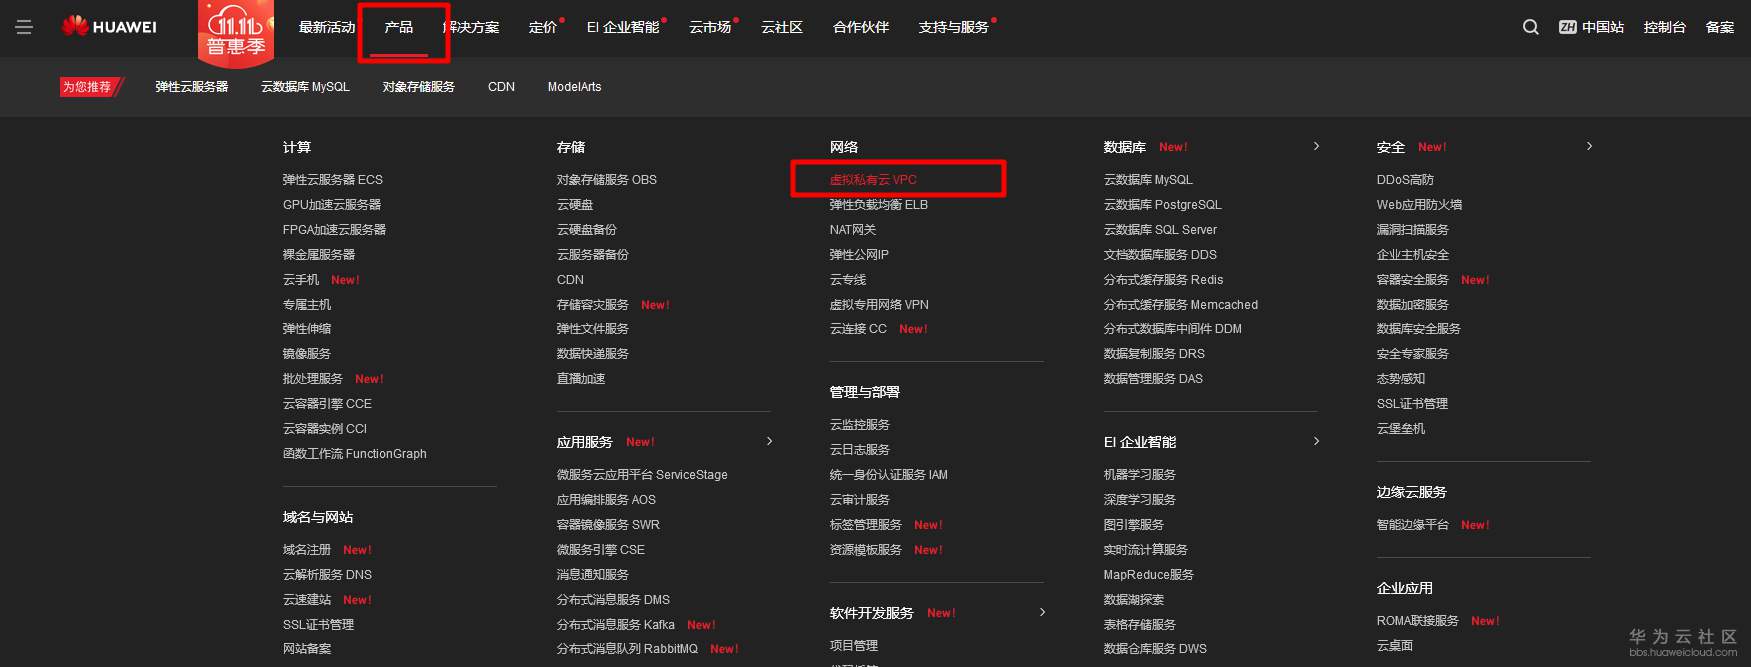Open FPGA加速云服务器

[x=334, y=230]
